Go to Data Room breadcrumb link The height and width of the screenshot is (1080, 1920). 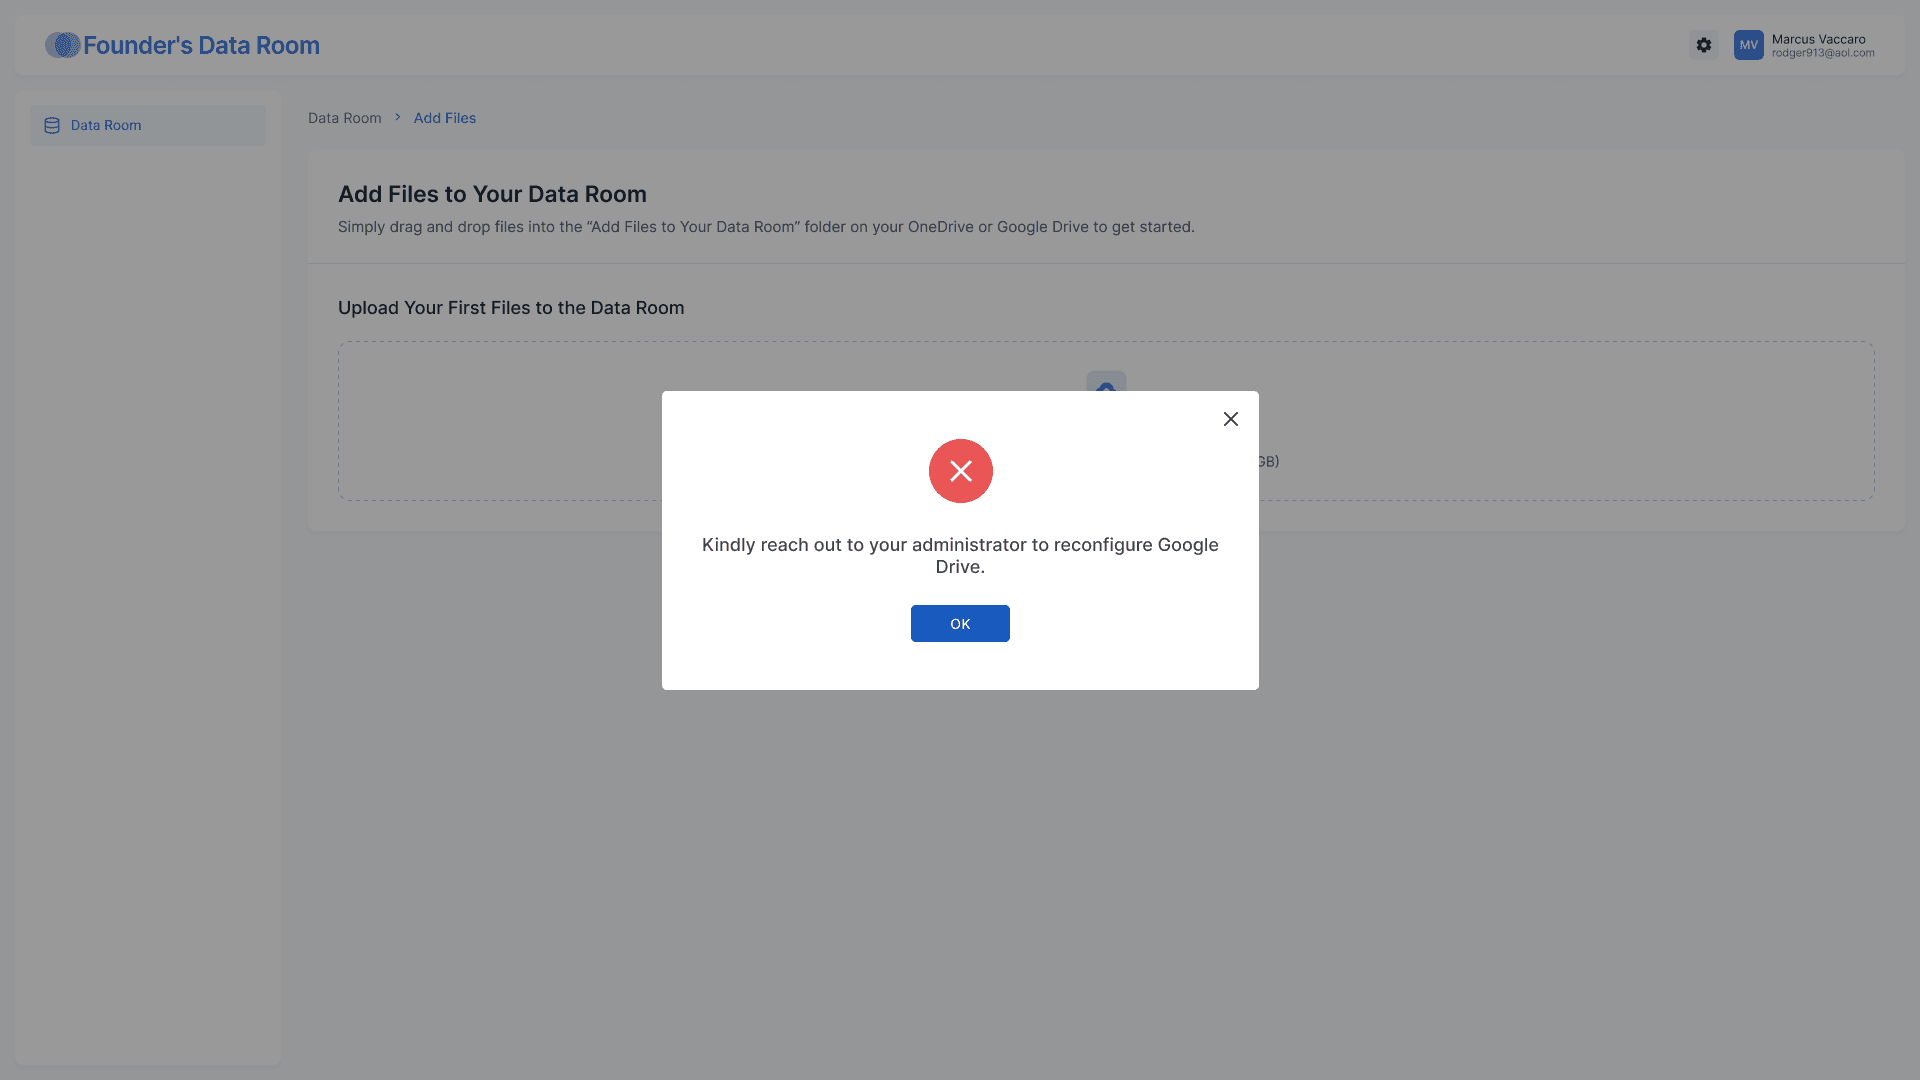pyautogui.click(x=344, y=118)
